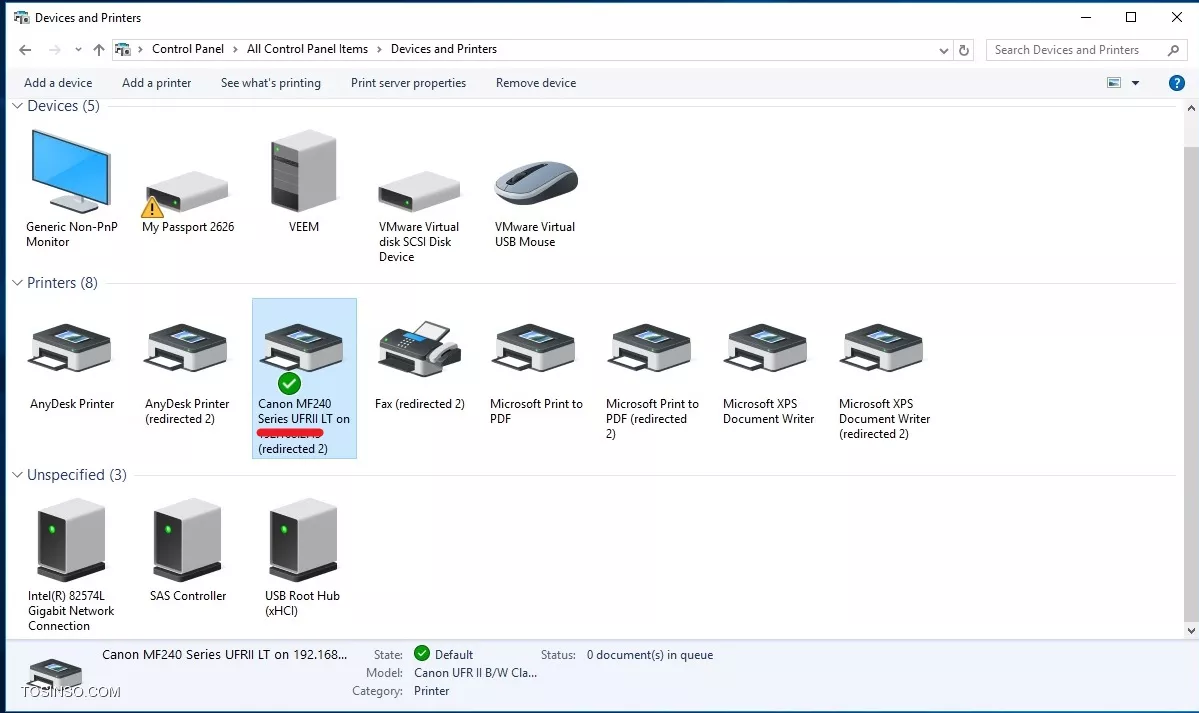Click the vertical scrollbar down arrow
The width and height of the screenshot is (1199, 713).
coord(1191,631)
